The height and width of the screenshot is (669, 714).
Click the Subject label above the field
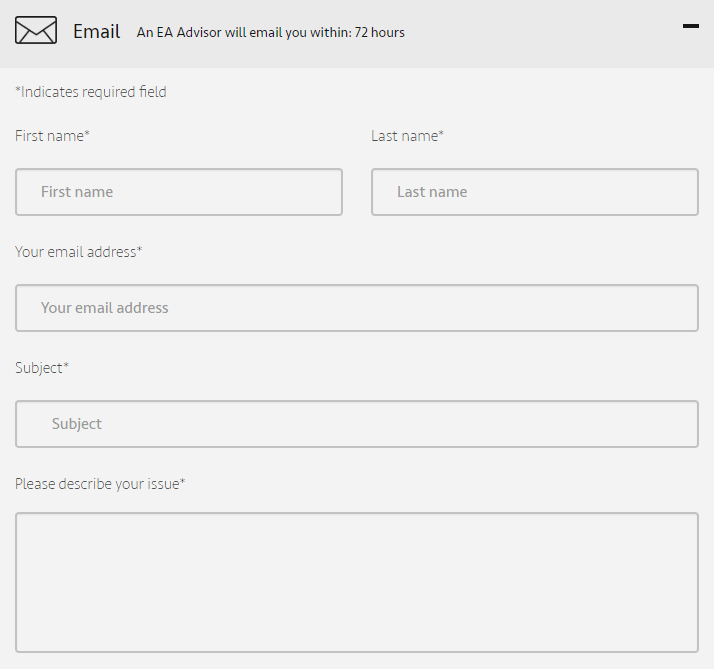[x=42, y=368]
